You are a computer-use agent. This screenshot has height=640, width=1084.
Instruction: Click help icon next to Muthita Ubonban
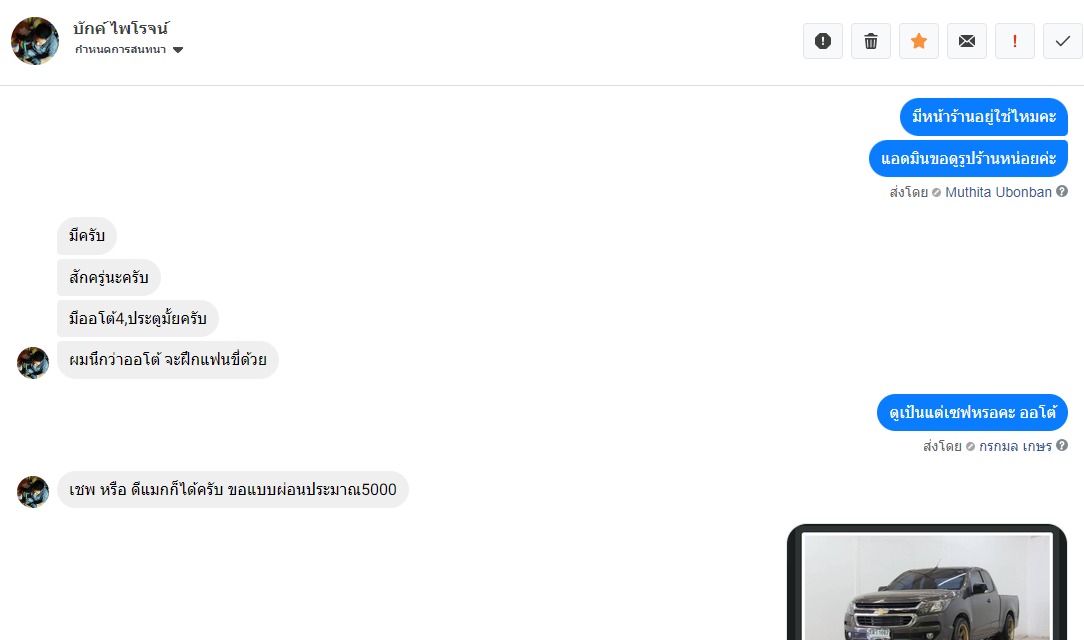1062,191
